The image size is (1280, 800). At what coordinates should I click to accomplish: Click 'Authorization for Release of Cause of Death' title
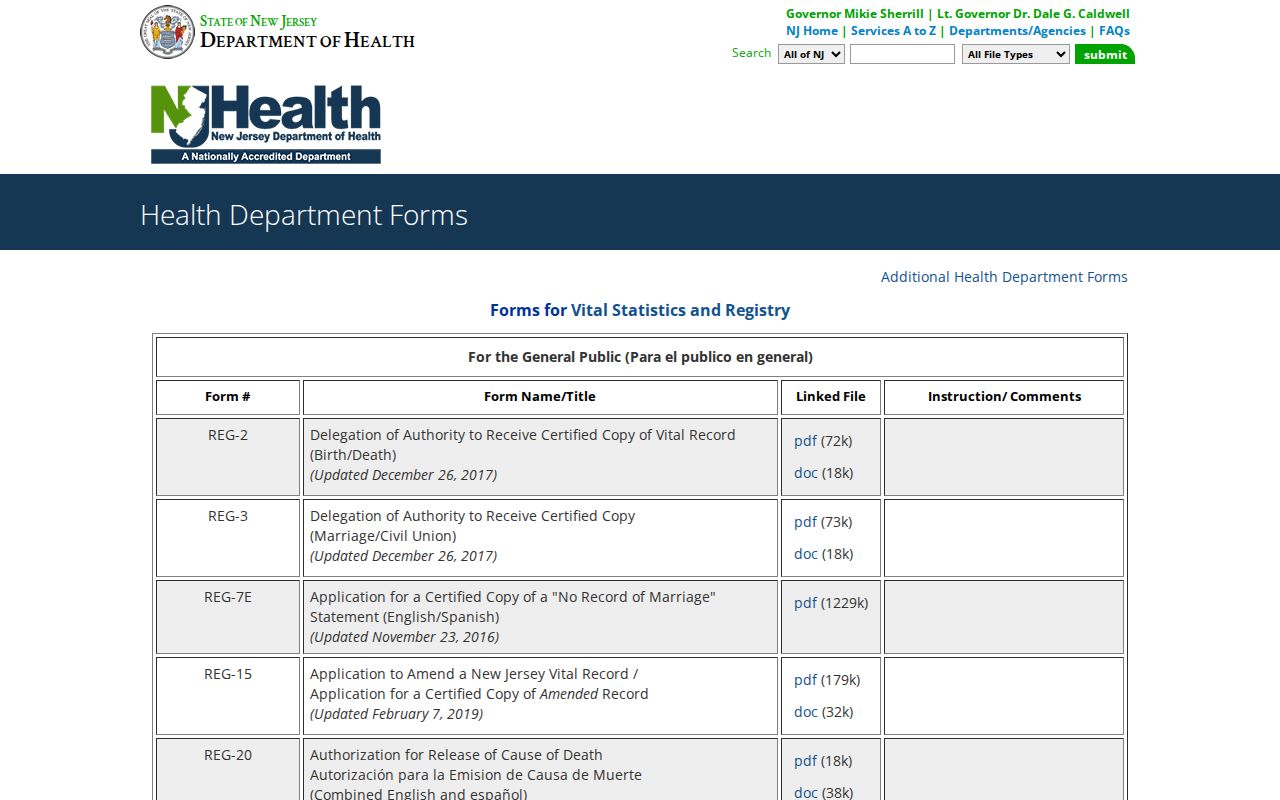point(456,755)
